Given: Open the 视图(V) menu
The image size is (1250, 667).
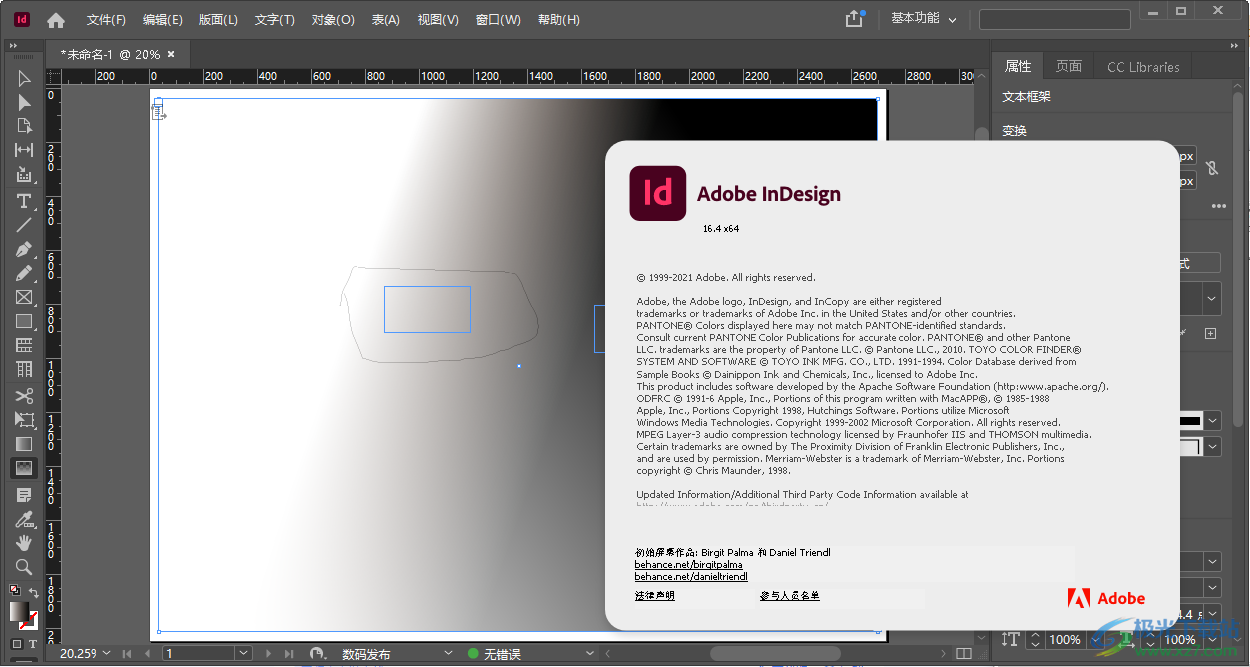Looking at the screenshot, I should (x=438, y=20).
